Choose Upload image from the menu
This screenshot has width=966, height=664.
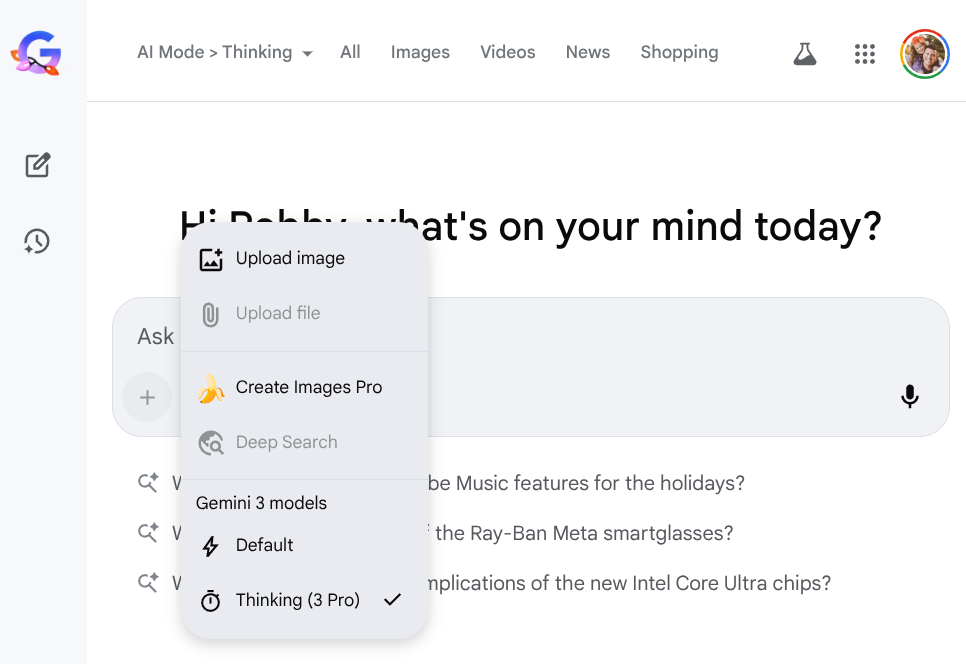point(290,258)
